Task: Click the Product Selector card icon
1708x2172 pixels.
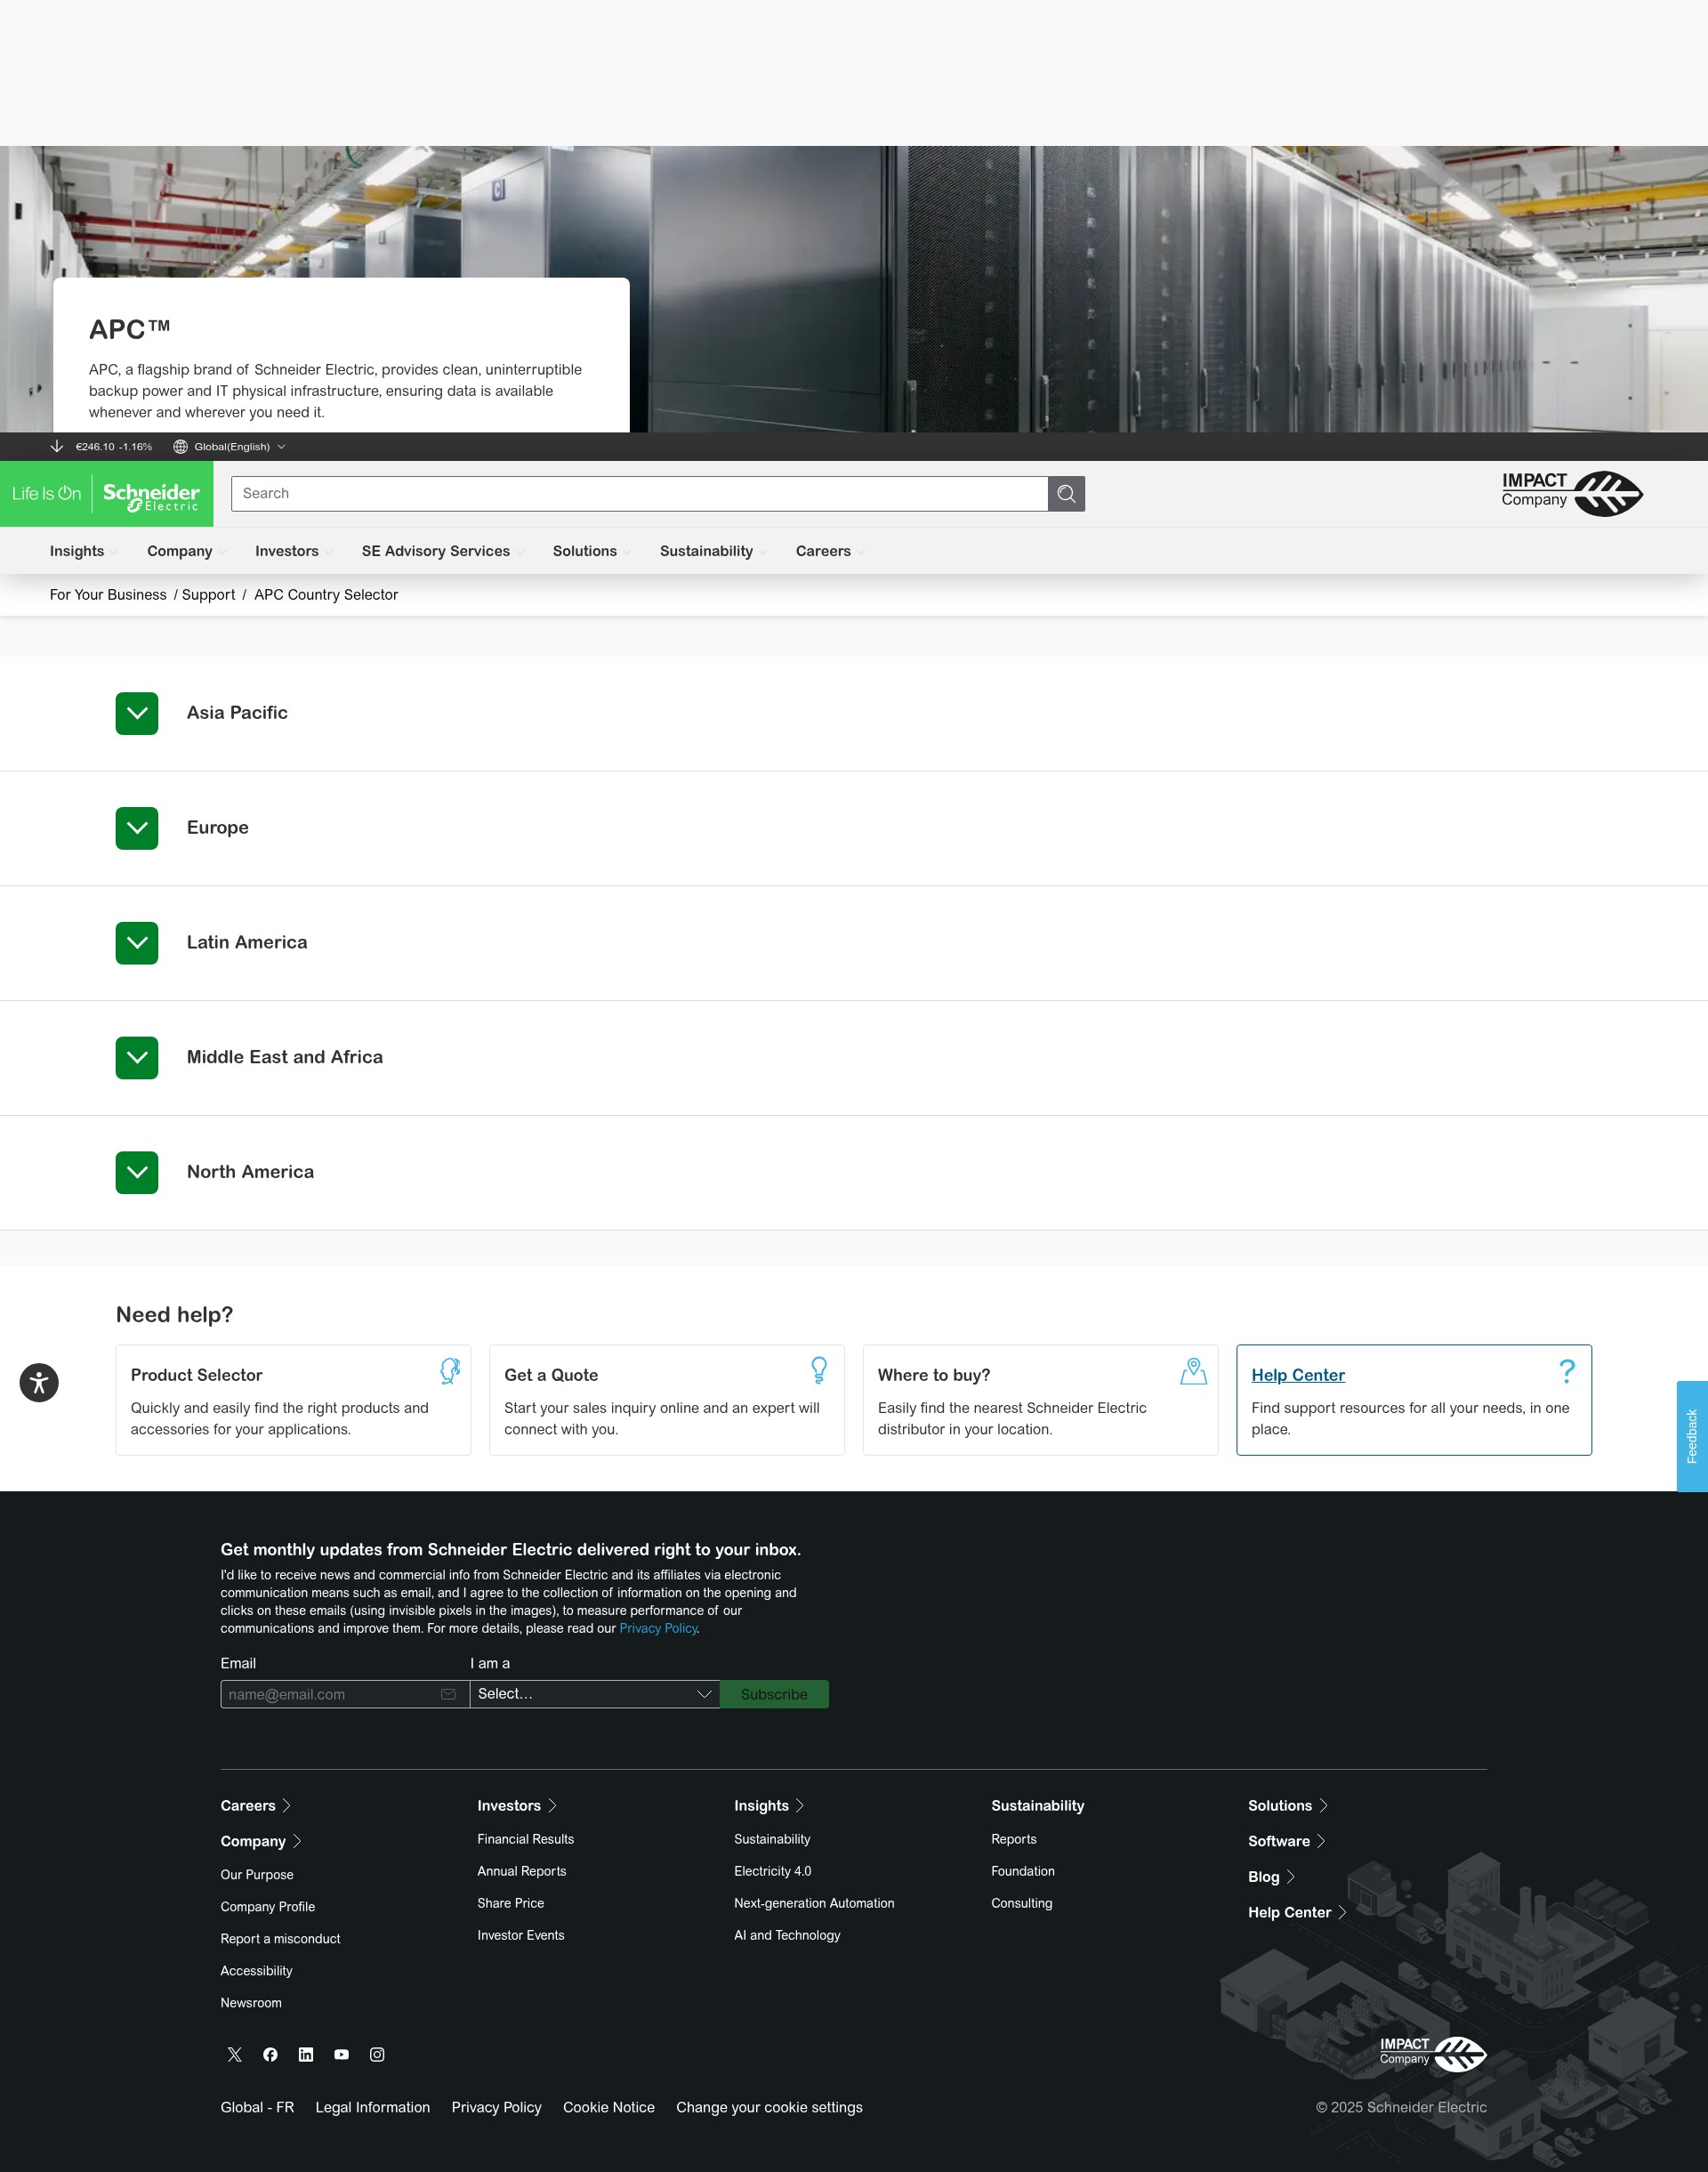Action: click(x=449, y=1371)
